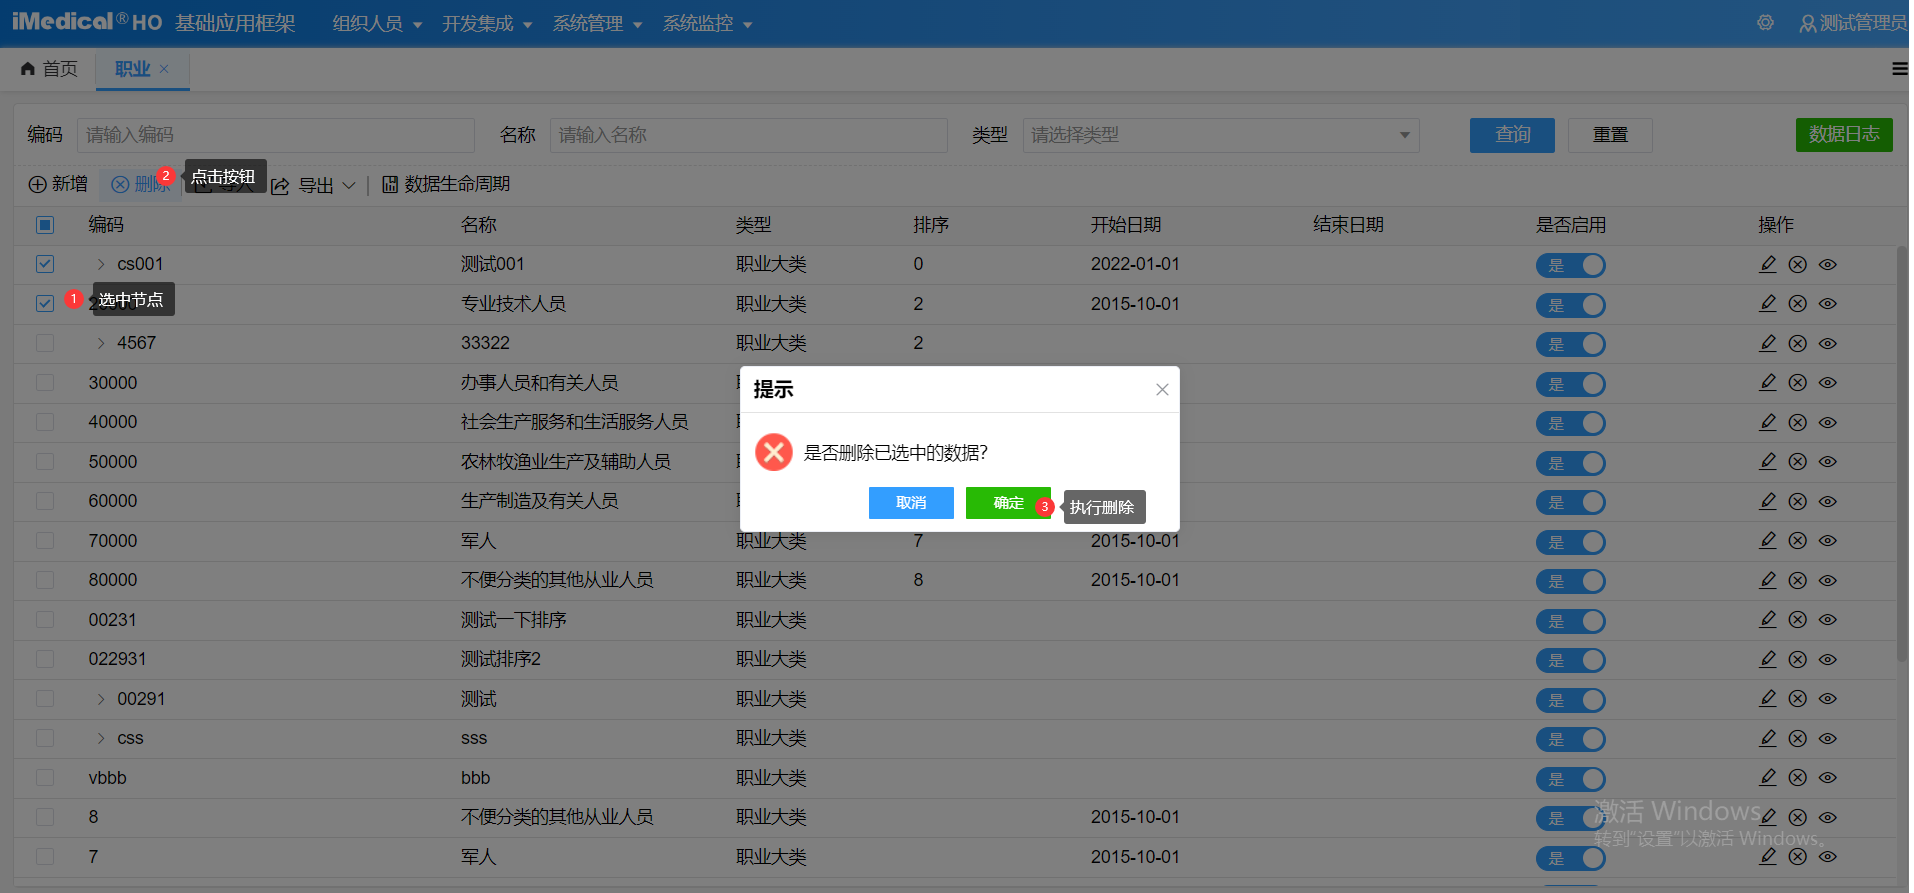
Task: Uncheck the checkbox for row cs001
Action: pyautogui.click(x=45, y=264)
